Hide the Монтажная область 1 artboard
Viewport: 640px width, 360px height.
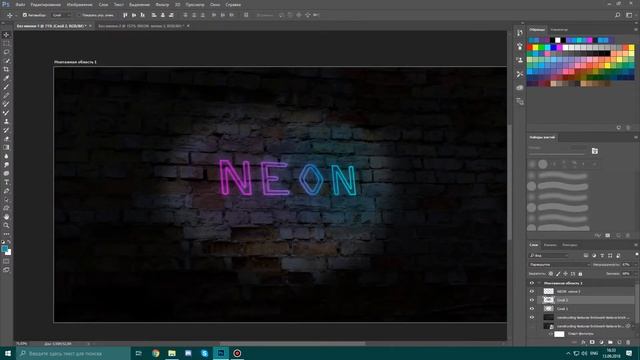coord(532,283)
